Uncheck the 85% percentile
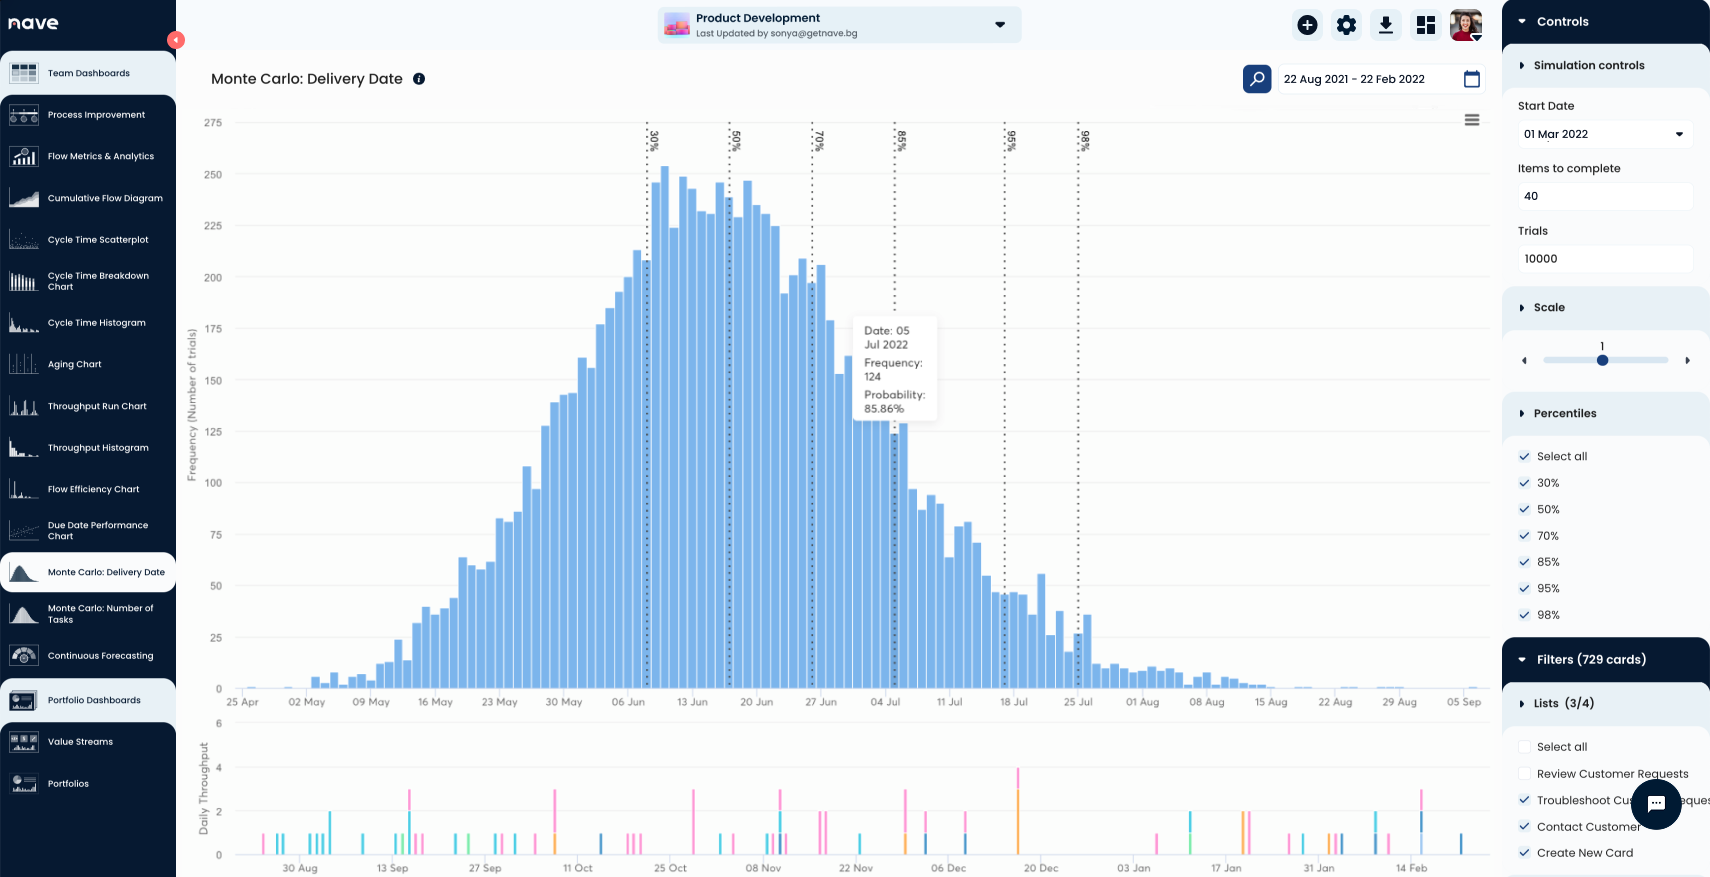This screenshot has width=1710, height=877. [1525, 562]
